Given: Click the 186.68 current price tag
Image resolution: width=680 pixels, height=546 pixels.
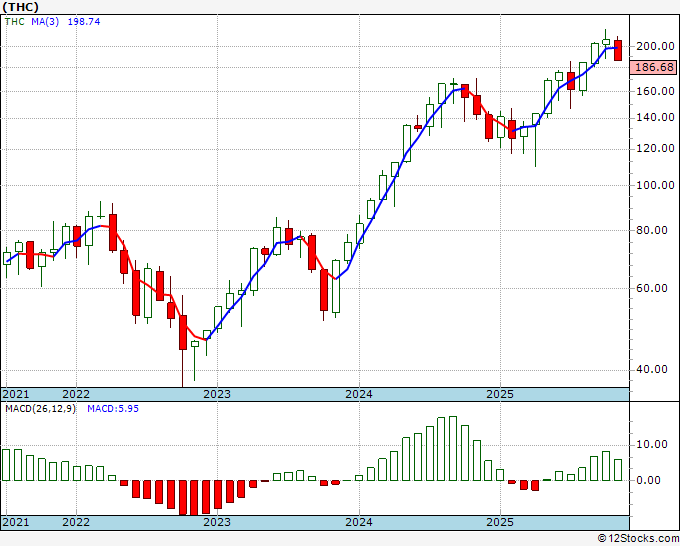Looking at the screenshot, I should tap(654, 67).
